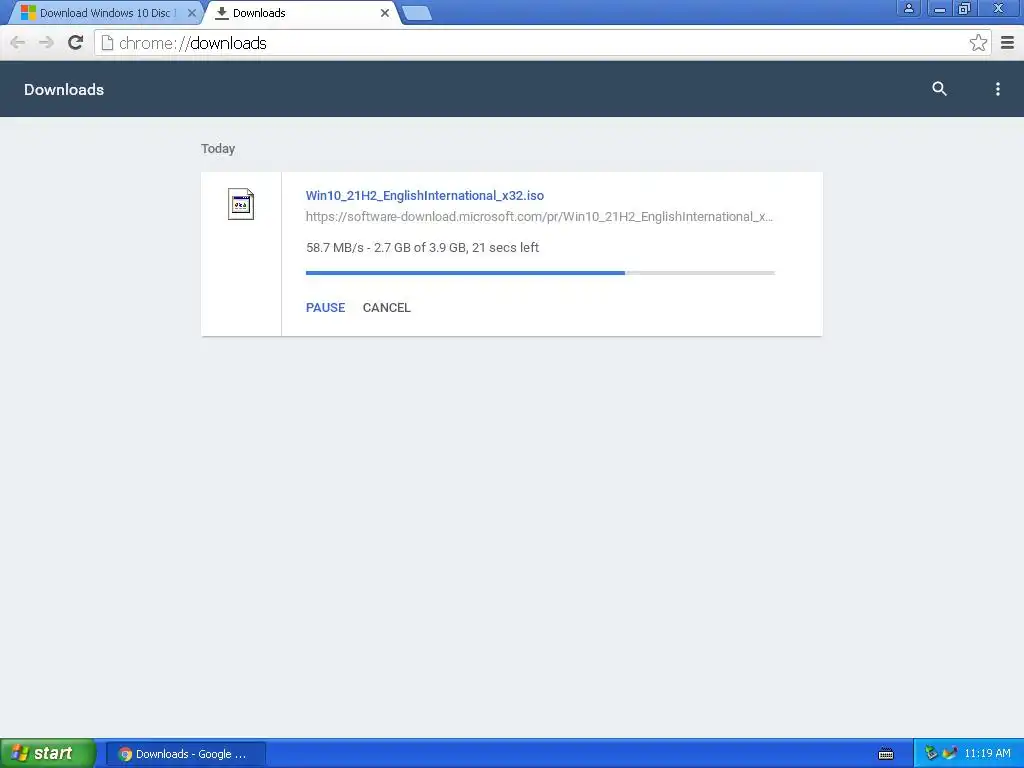Click the ISO file icon in download card
The image size is (1024, 768).
pos(240,204)
